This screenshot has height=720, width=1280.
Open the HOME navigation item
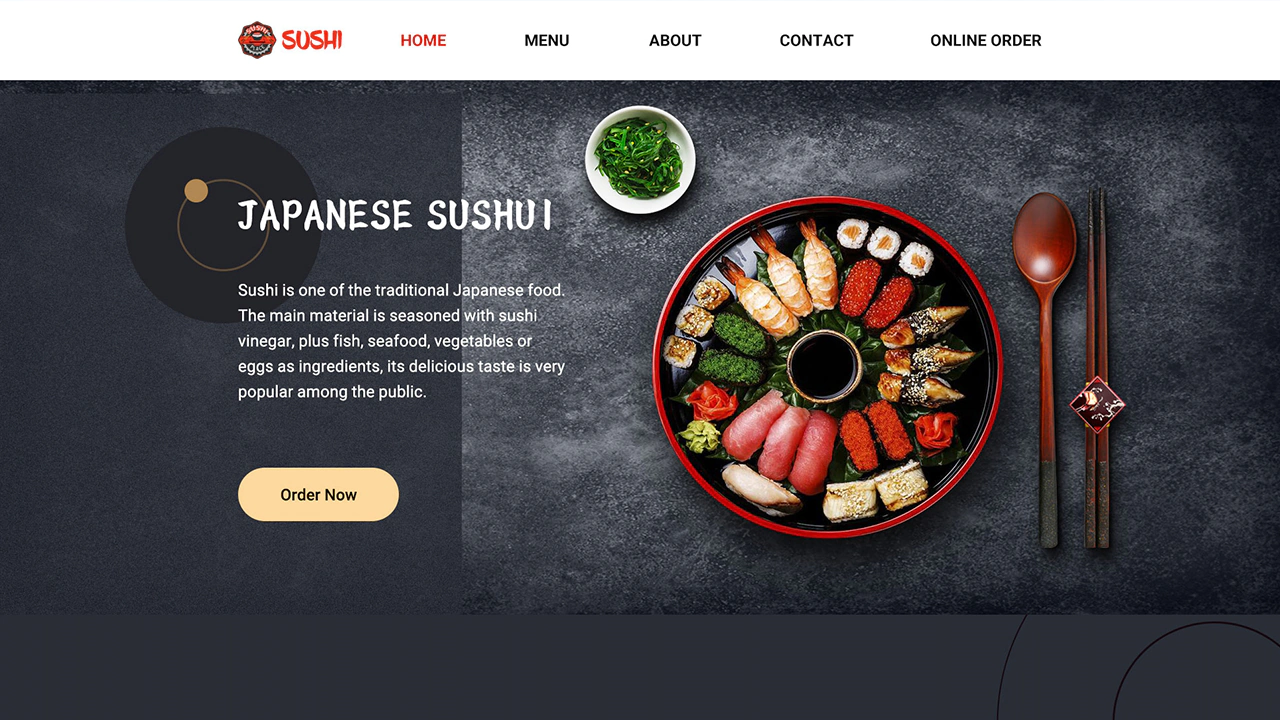(423, 40)
